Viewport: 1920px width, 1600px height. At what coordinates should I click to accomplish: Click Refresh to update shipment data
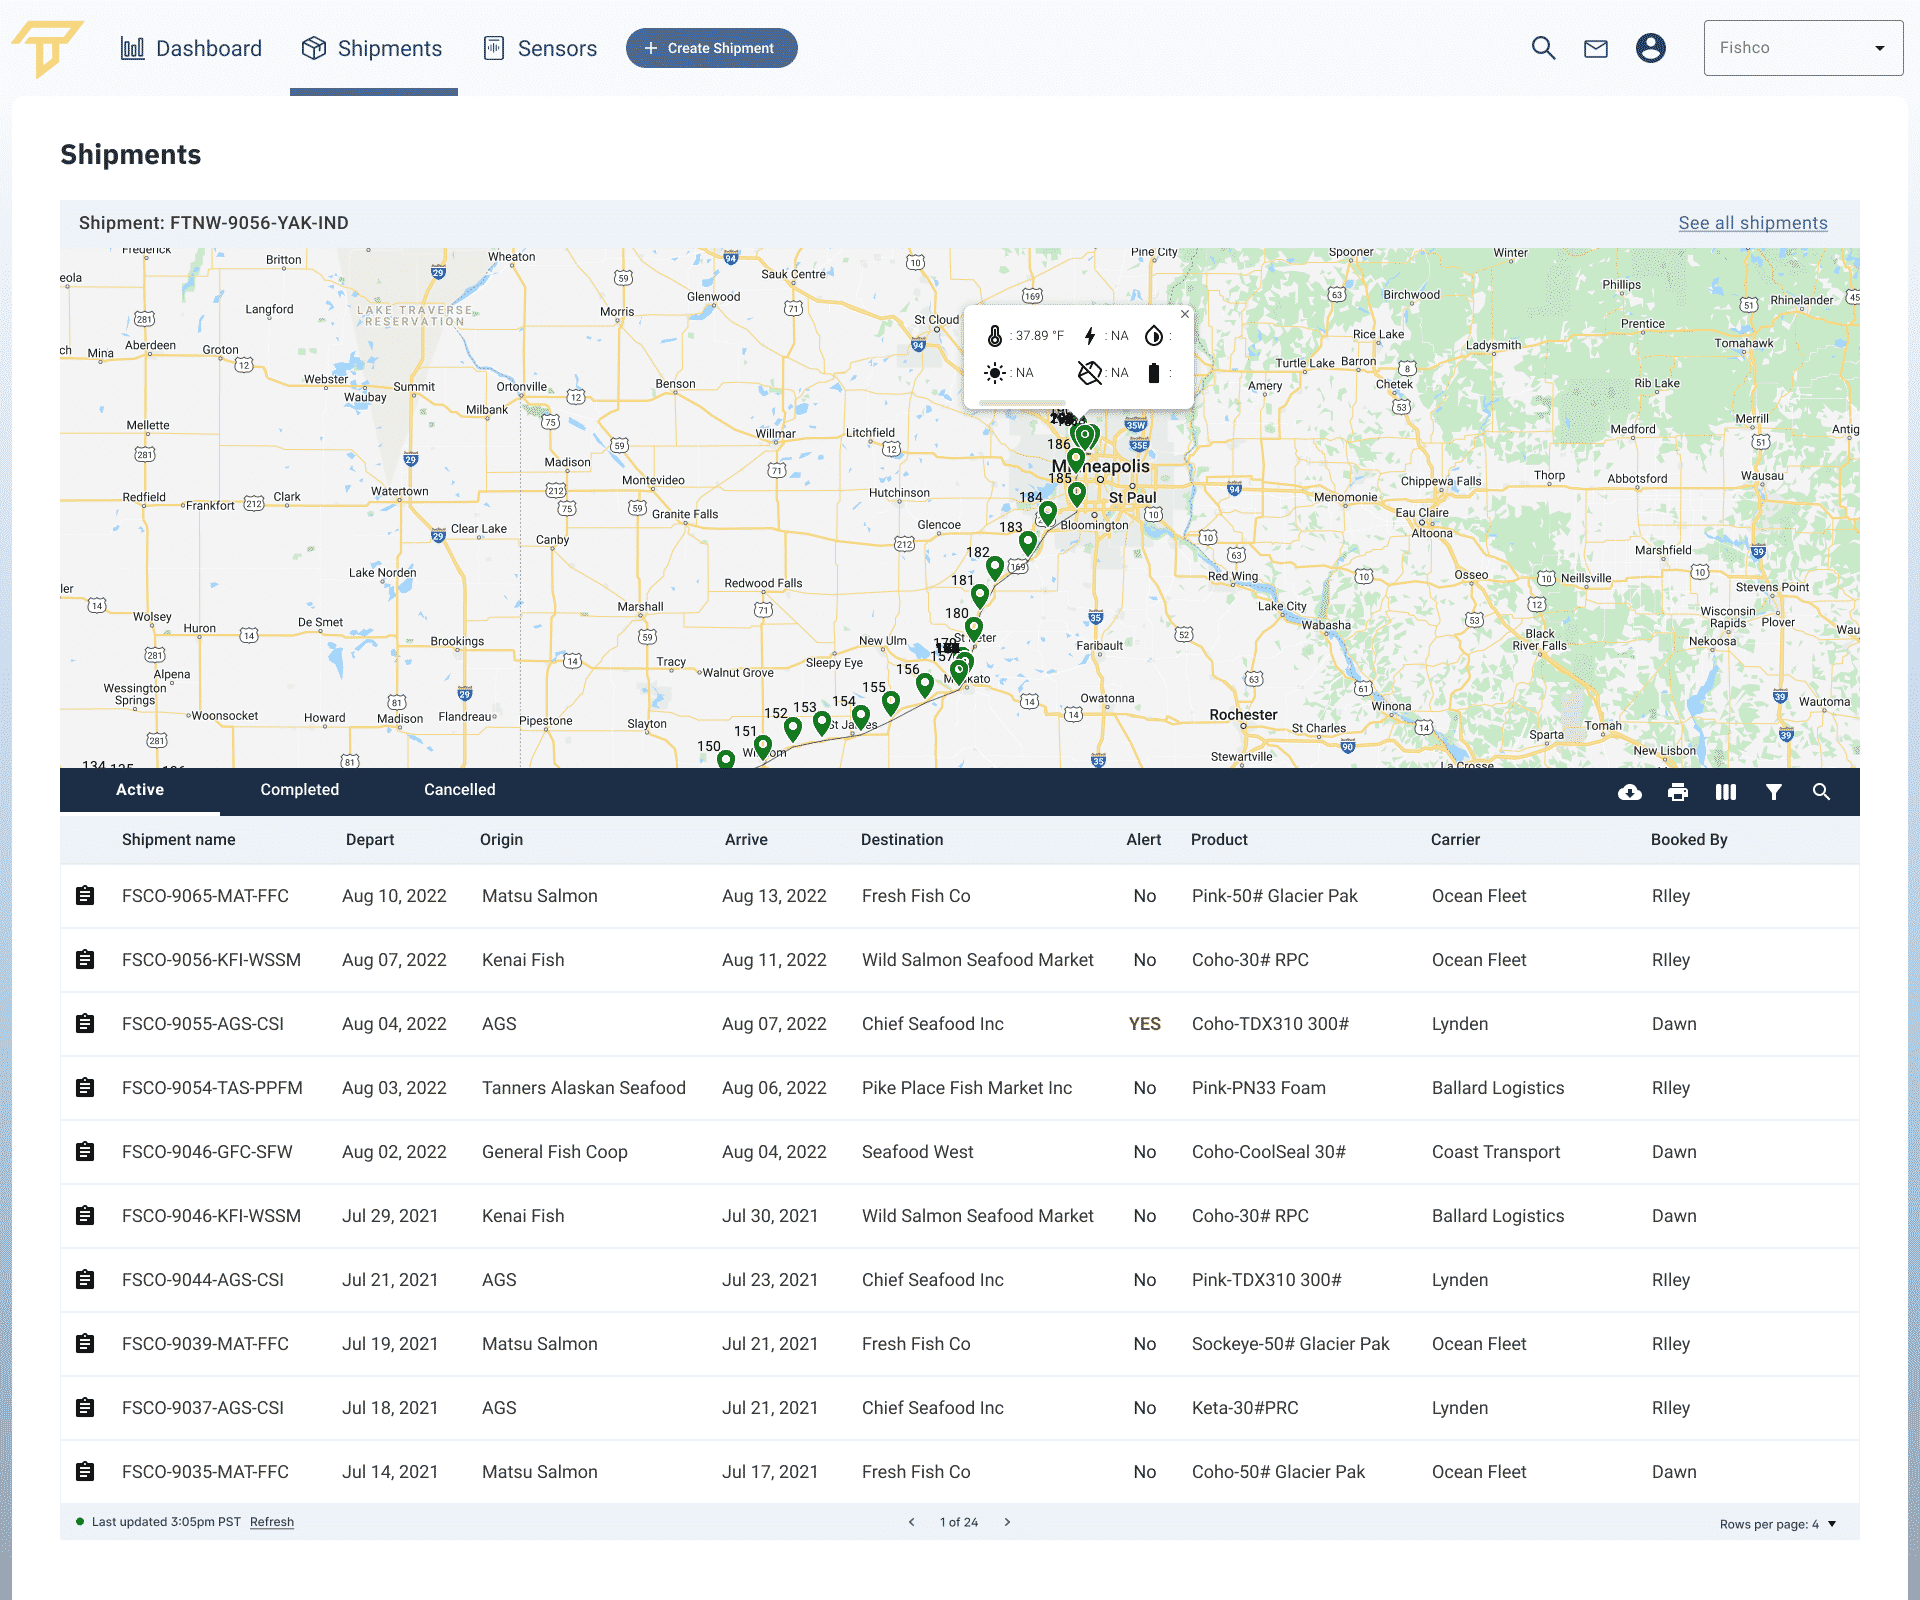click(271, 1521)
